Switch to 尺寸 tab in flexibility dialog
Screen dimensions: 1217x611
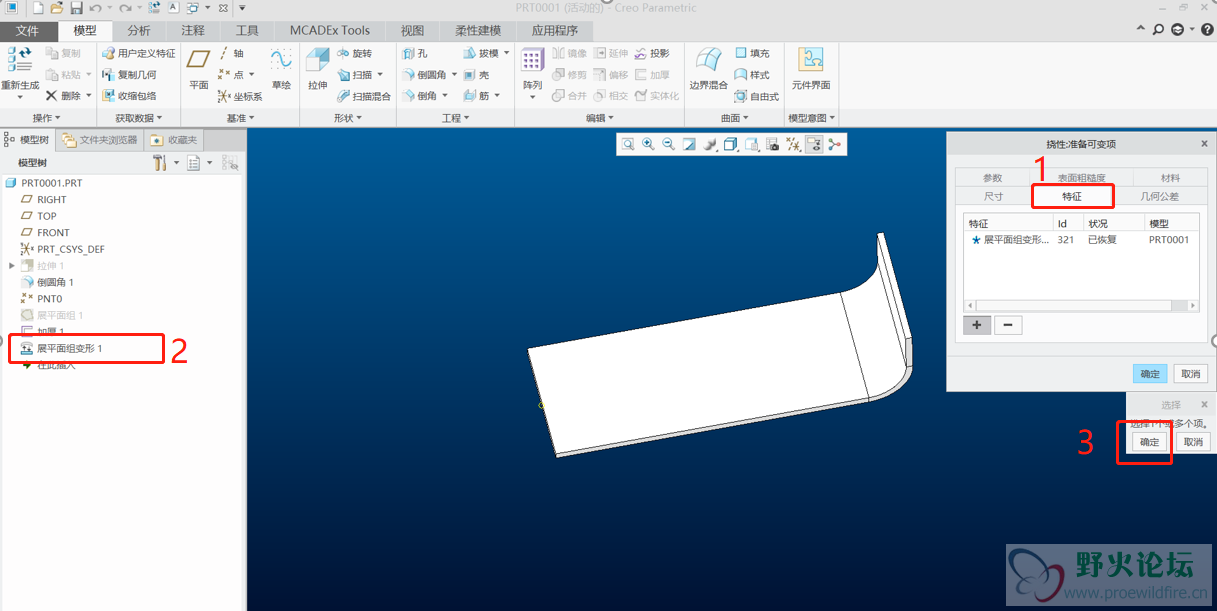click(993, 196)
